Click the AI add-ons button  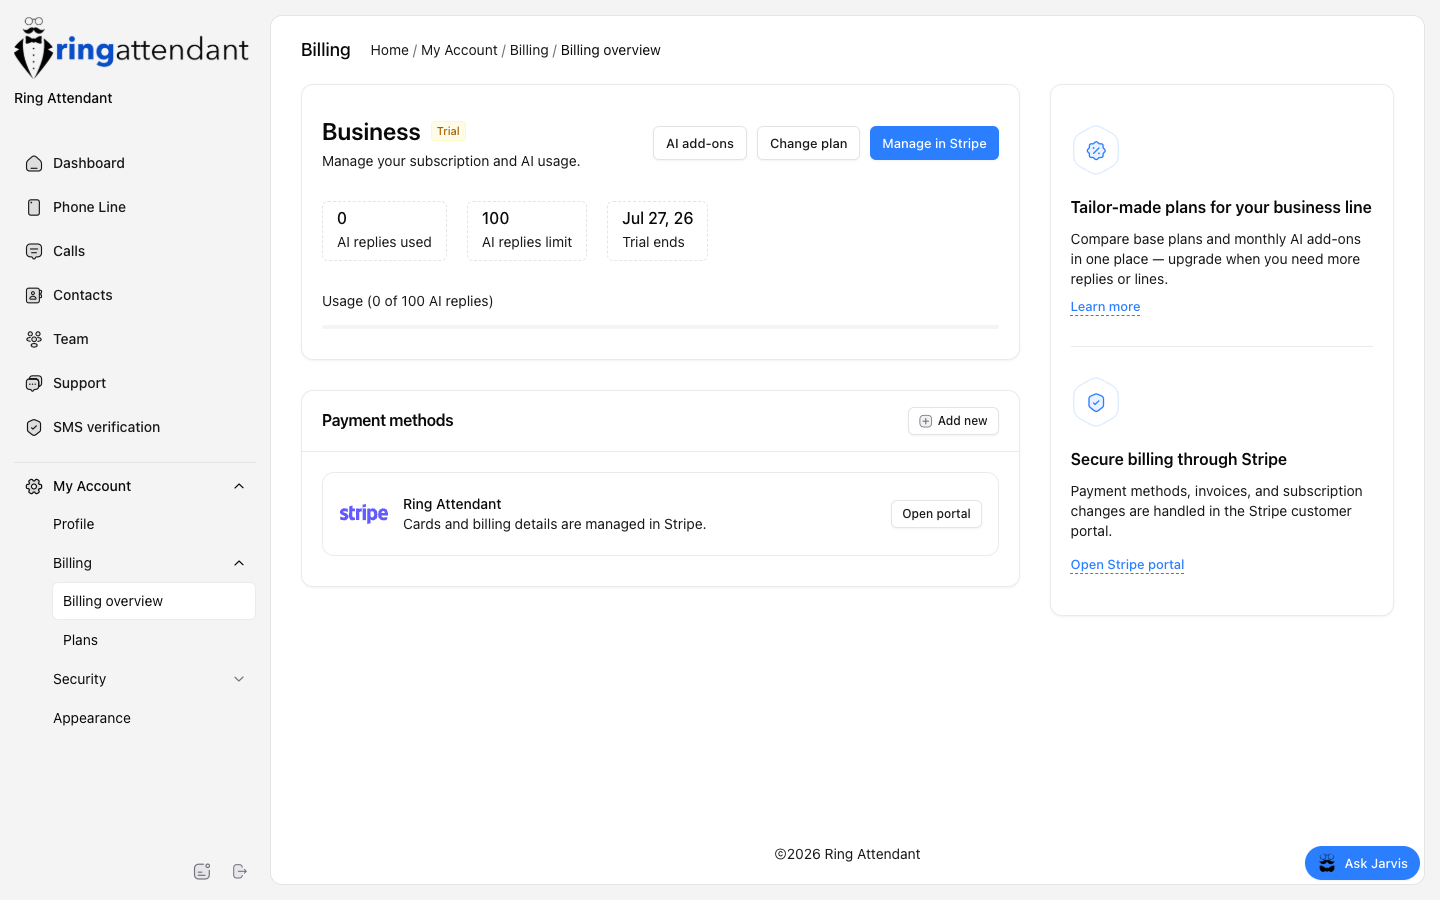point(700,143)
